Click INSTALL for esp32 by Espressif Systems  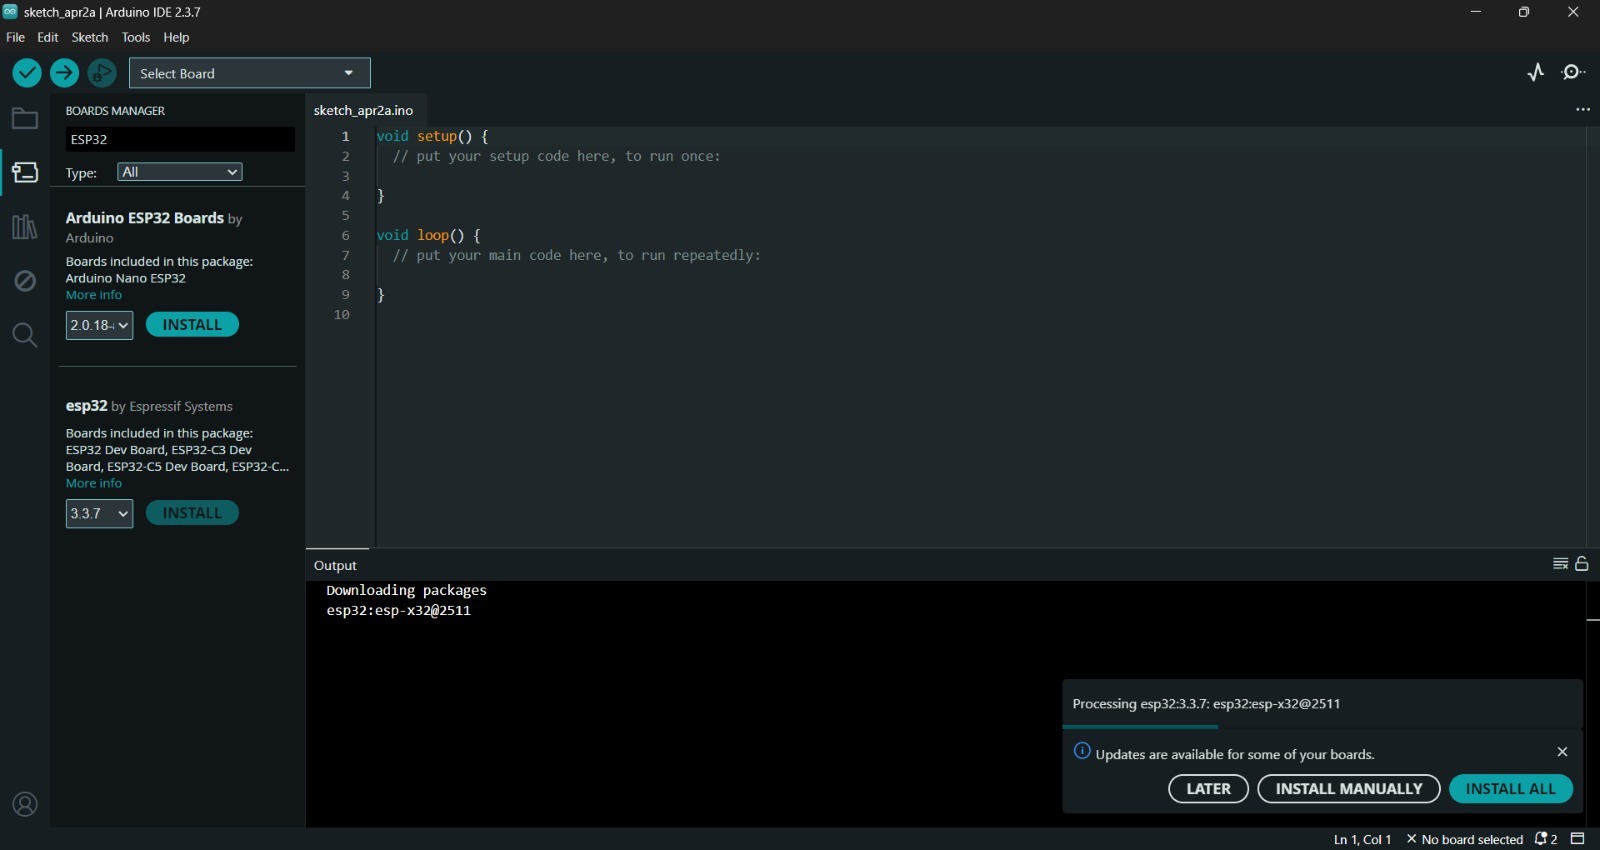click(192, 513)
